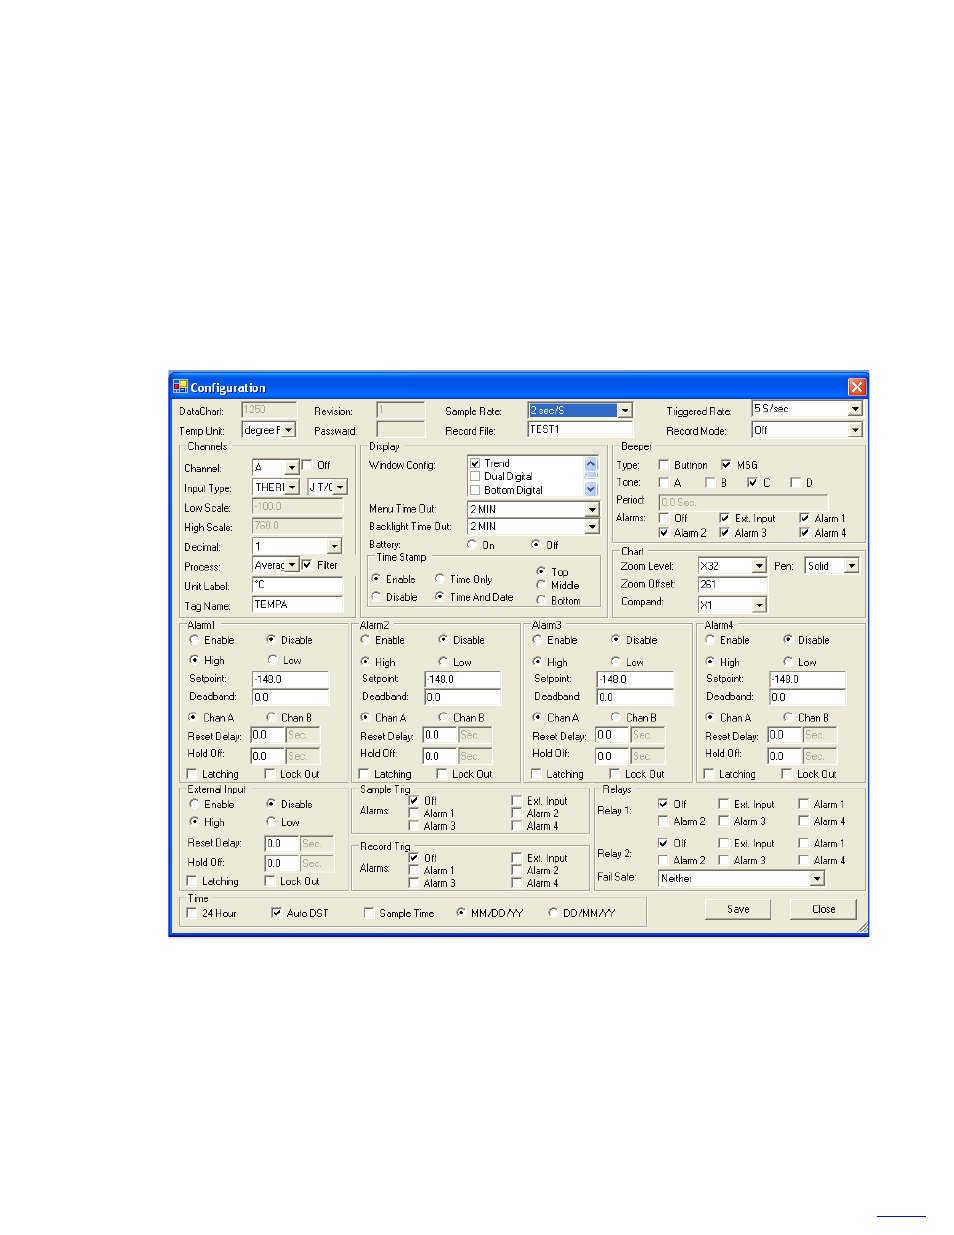The image size is (954, 1235).
Task: Select DD/MM/YY date format
Action: 553,913
